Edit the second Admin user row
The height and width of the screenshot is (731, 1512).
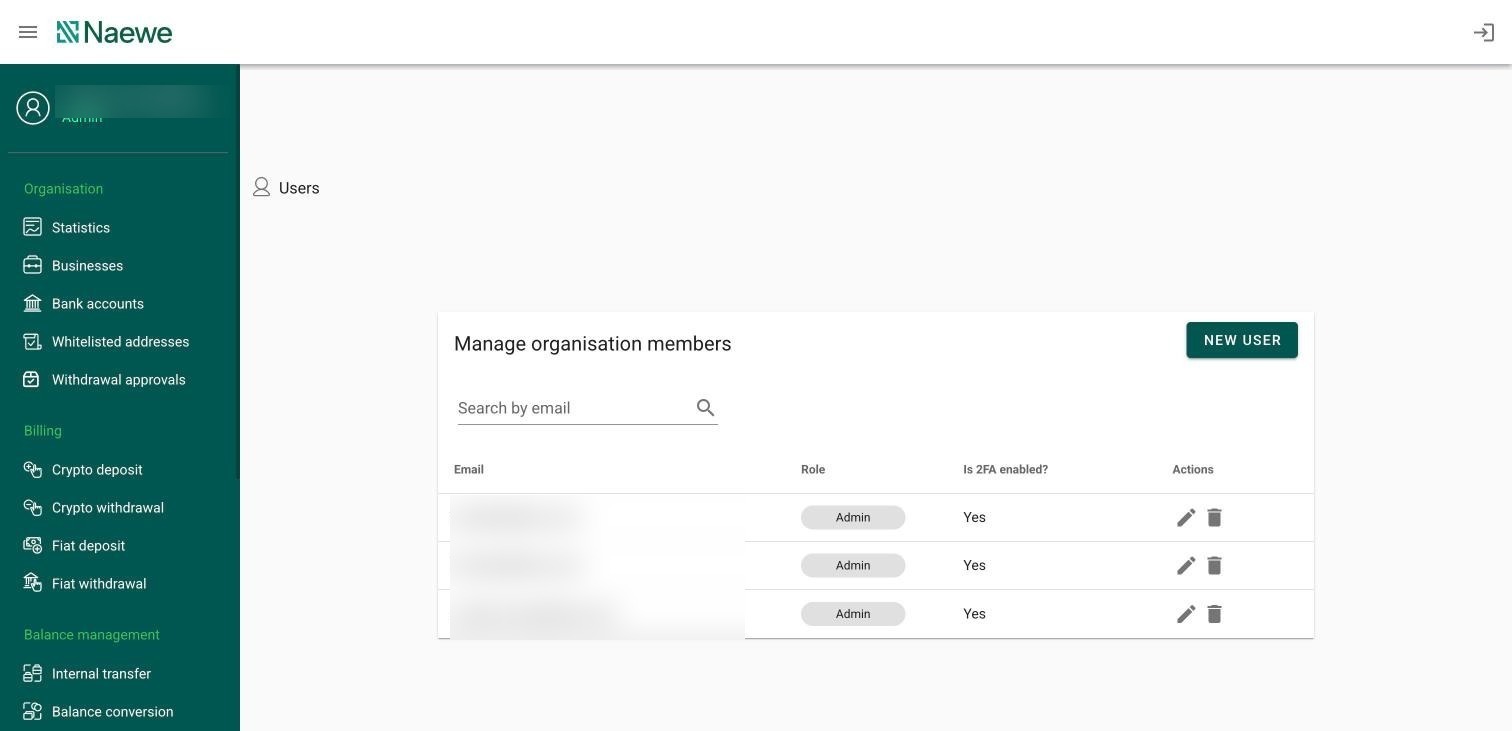click(1186, 565)
